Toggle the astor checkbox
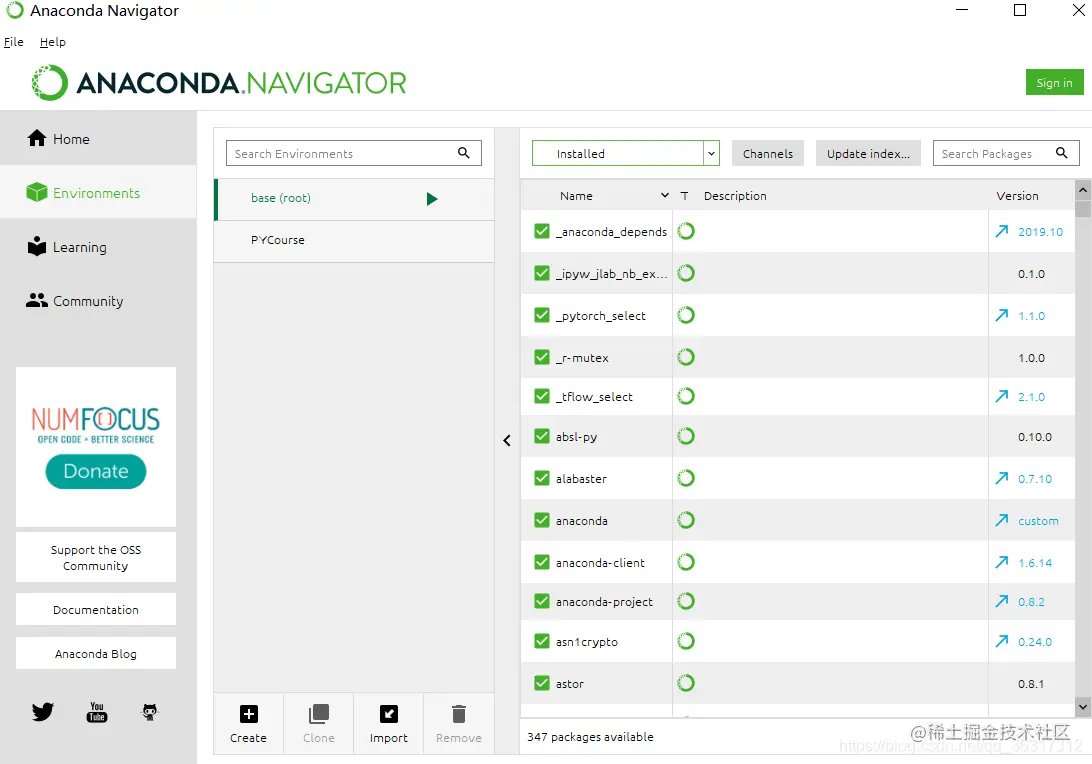Viewport: 1092px width, 764px height. tap(542, 683)
